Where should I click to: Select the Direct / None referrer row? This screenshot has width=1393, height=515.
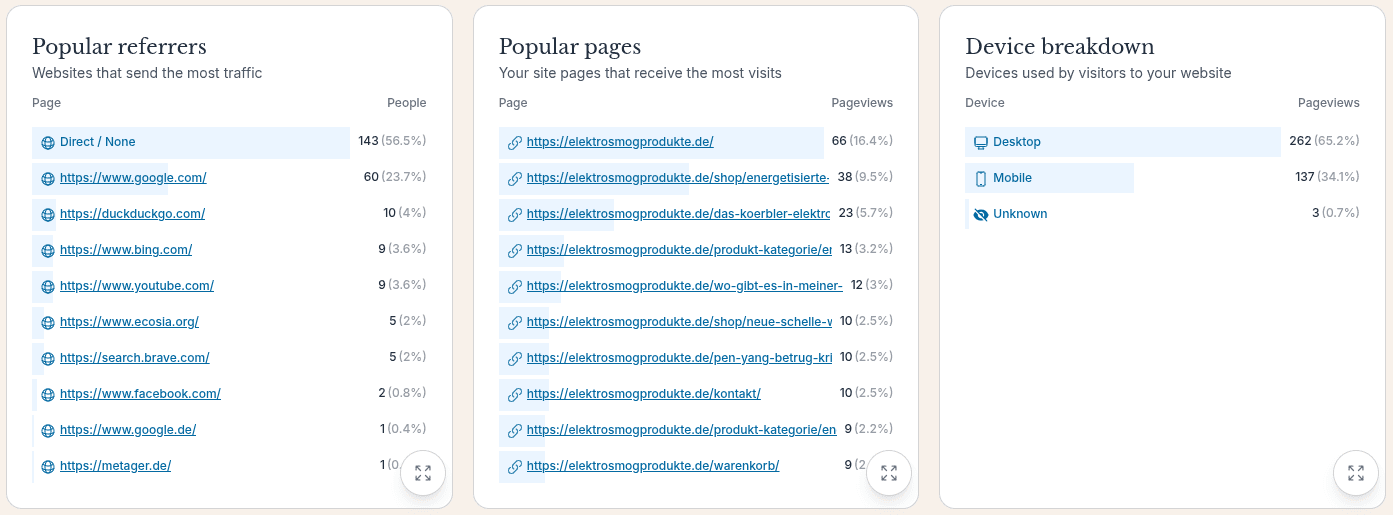tap(97, 142)
